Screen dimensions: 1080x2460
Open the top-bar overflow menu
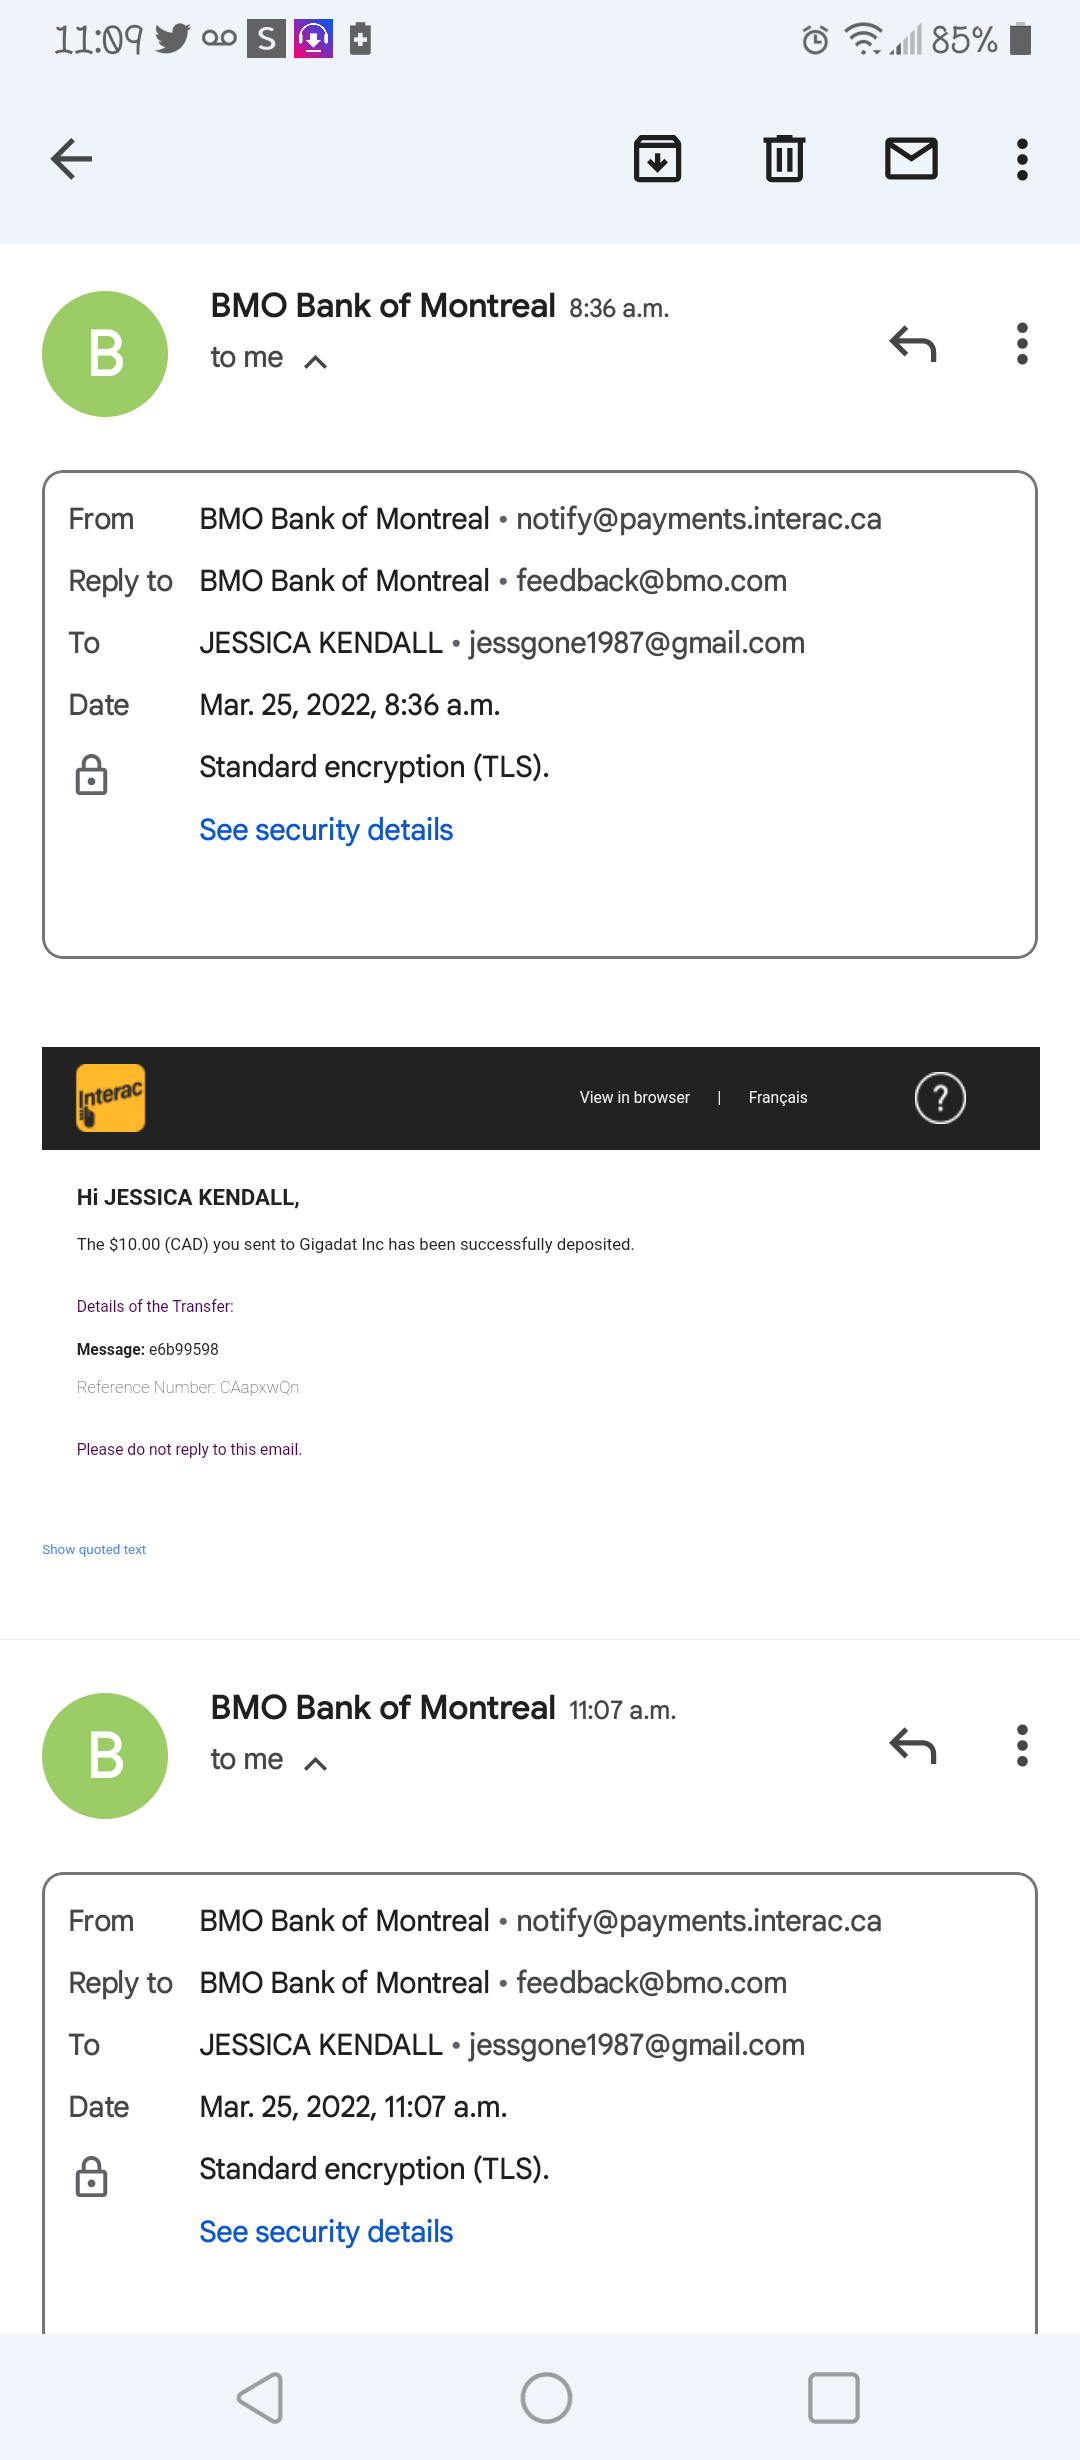click(x=1022, y=159)
